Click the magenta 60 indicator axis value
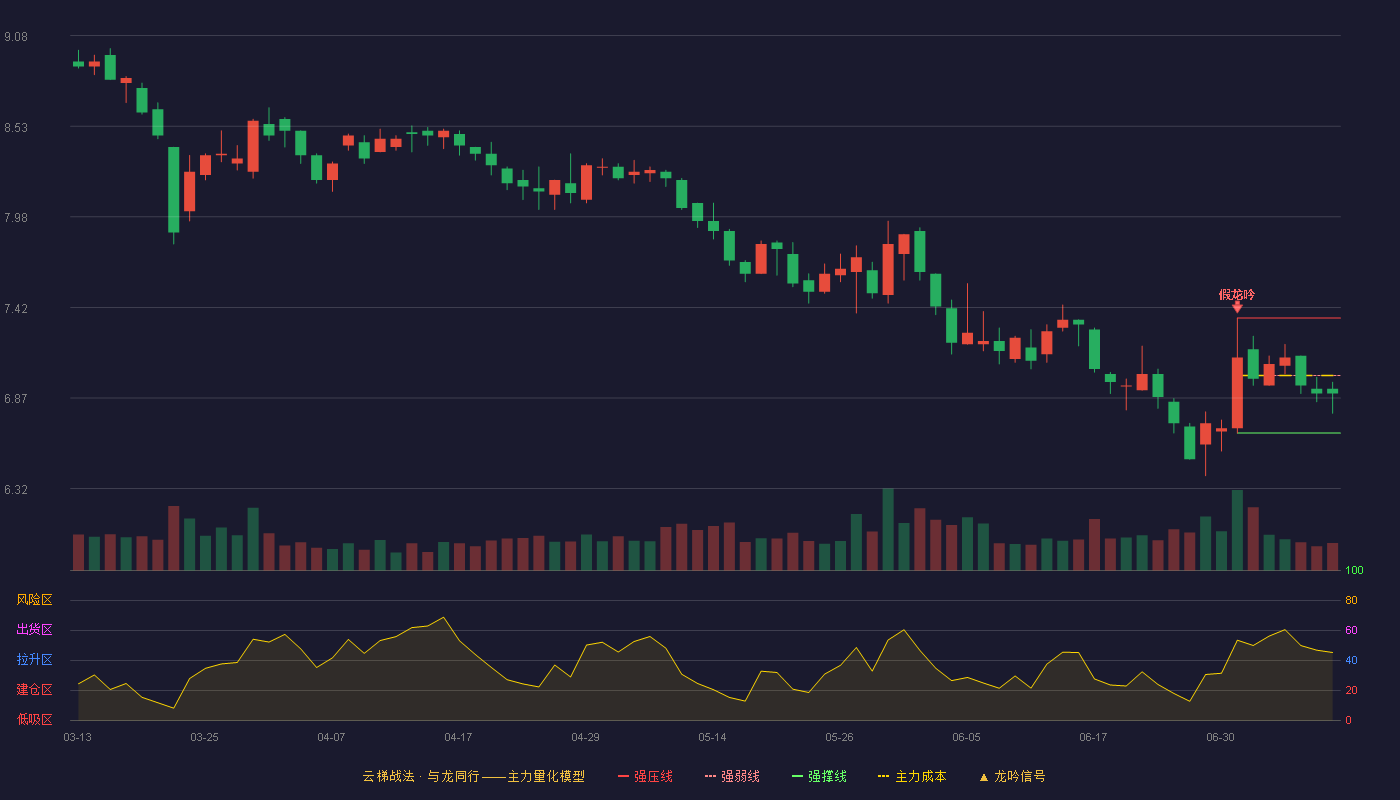Screen dimensions: 1400x800 click(1351, 630)
